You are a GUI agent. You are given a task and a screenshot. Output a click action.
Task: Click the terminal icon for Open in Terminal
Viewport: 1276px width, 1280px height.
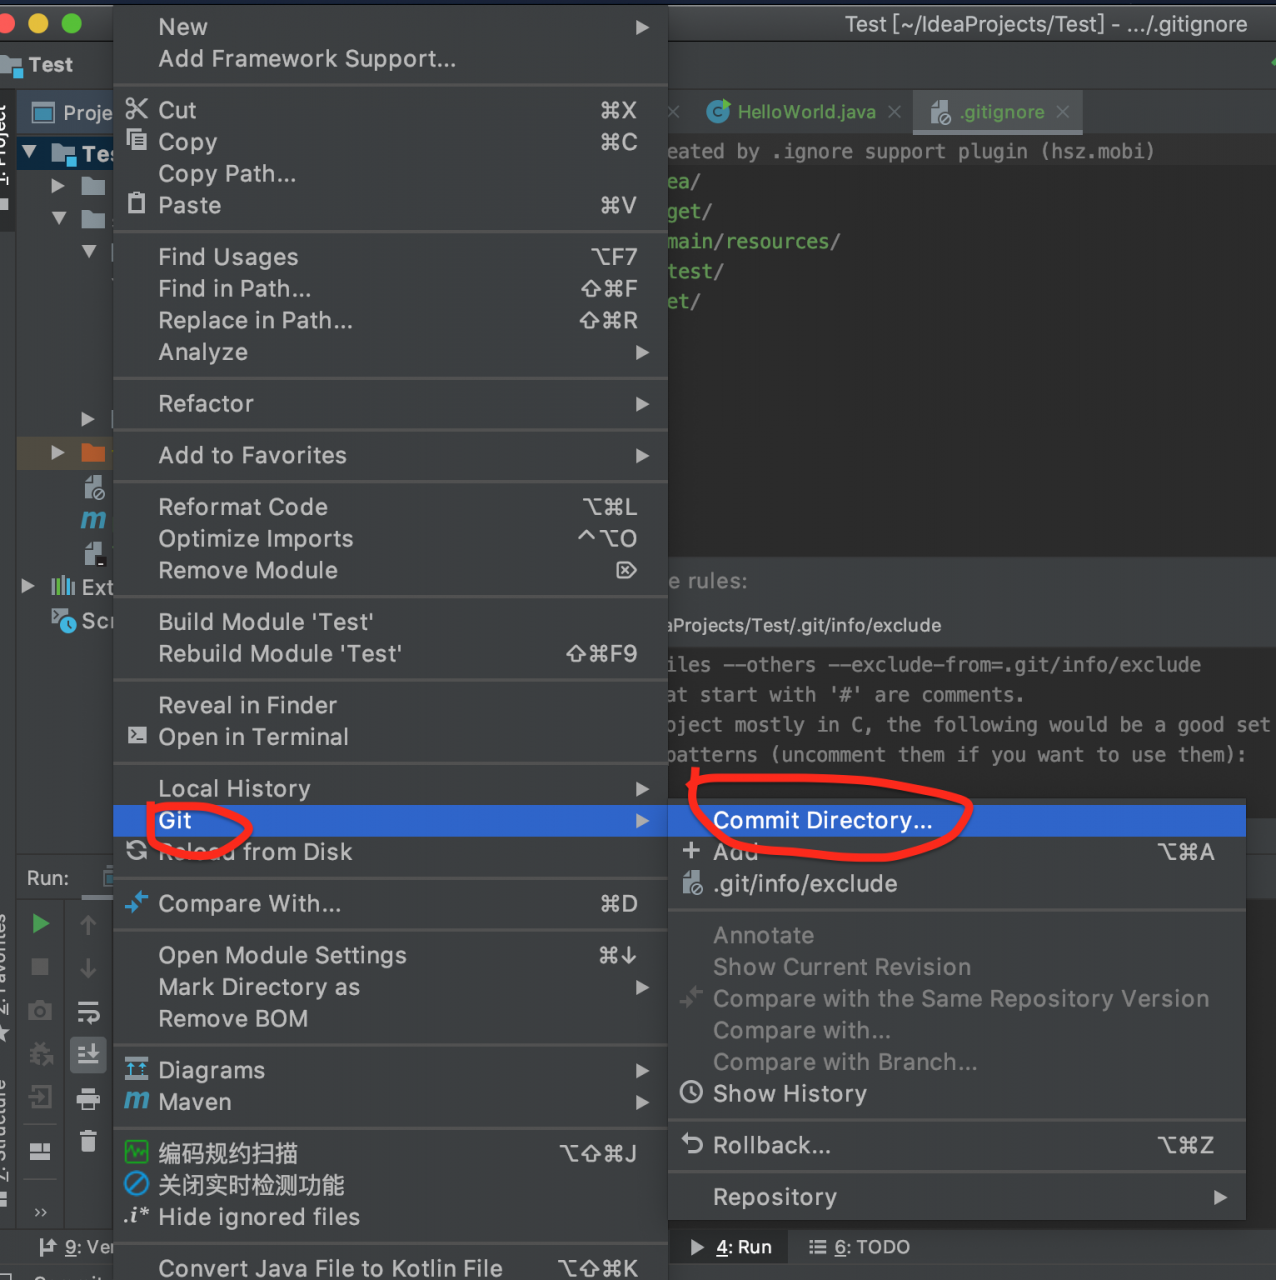pos(137,736)
